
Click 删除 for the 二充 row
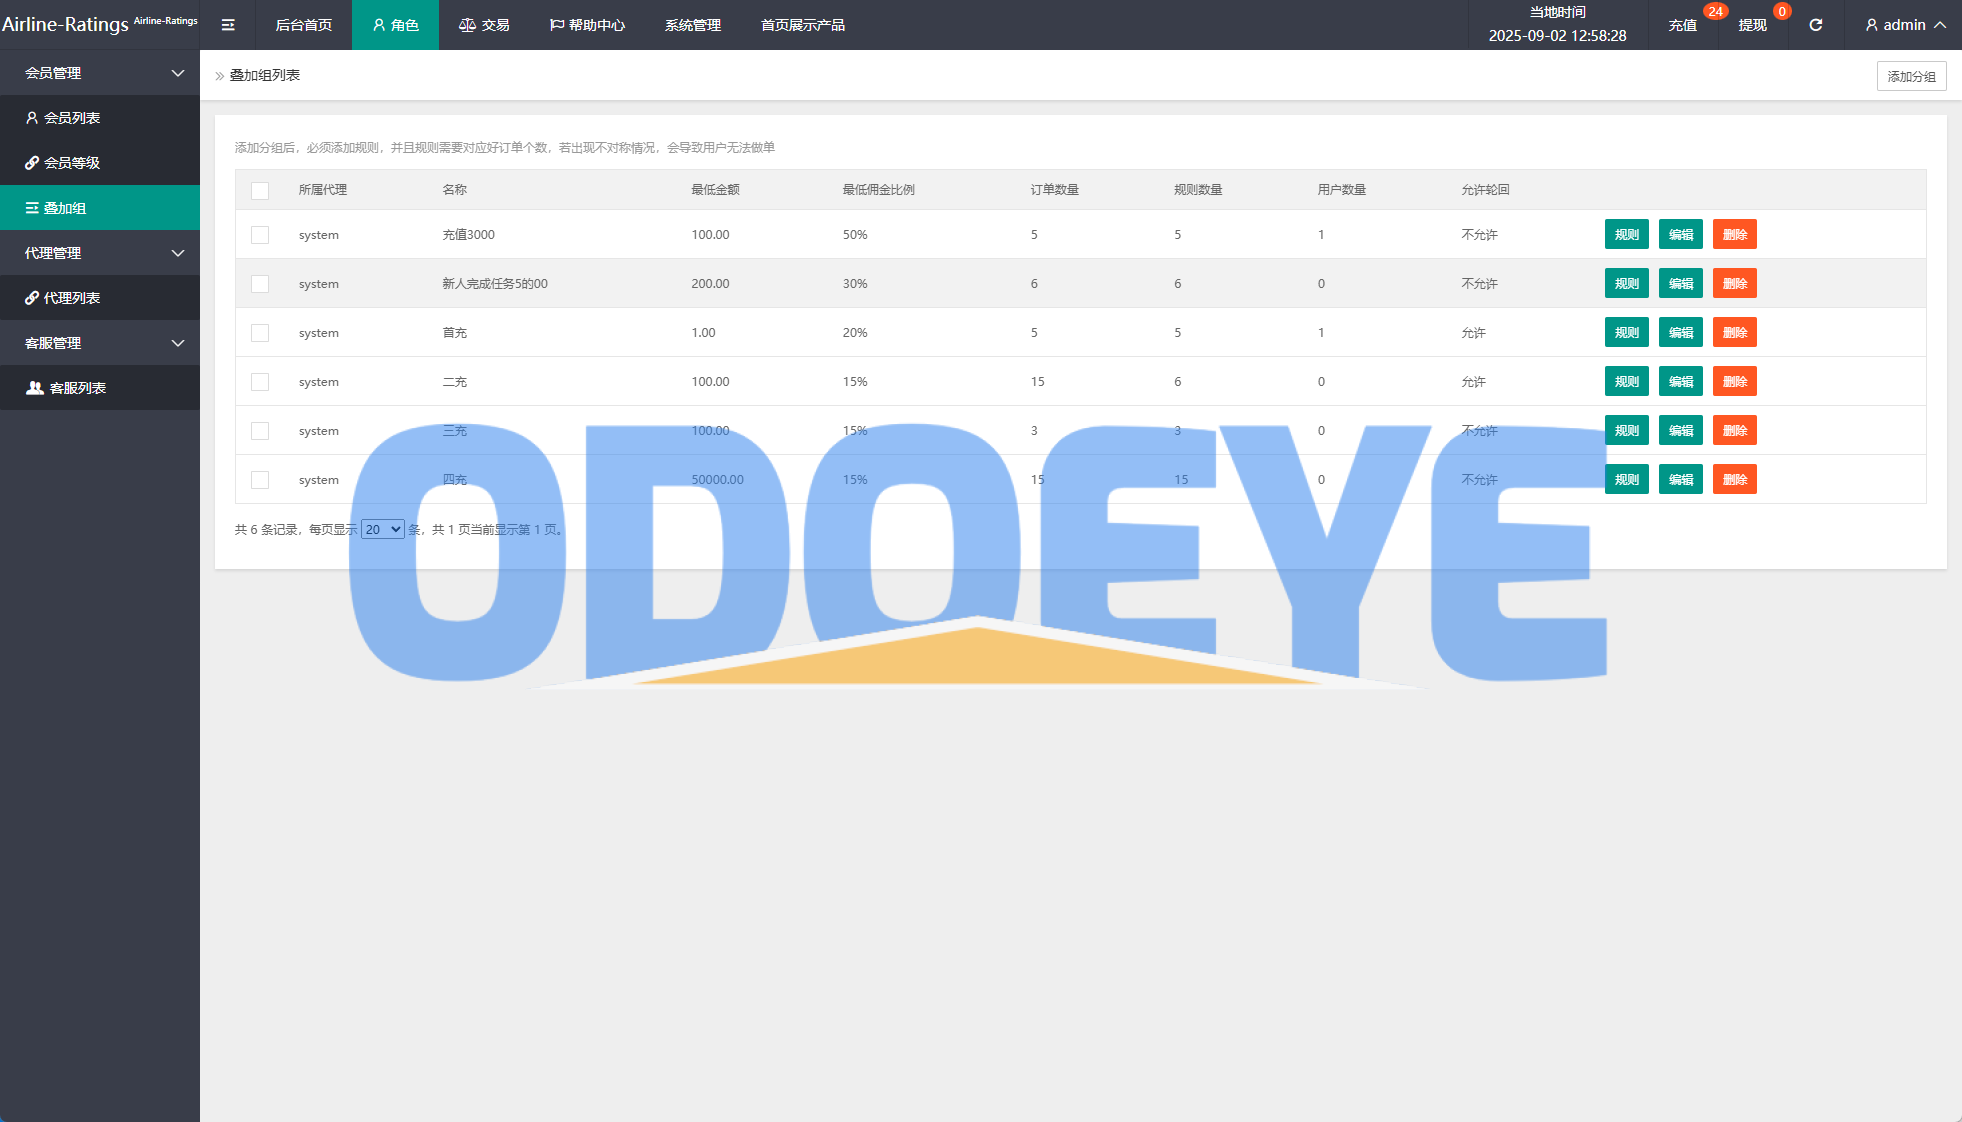point(1734,382)
